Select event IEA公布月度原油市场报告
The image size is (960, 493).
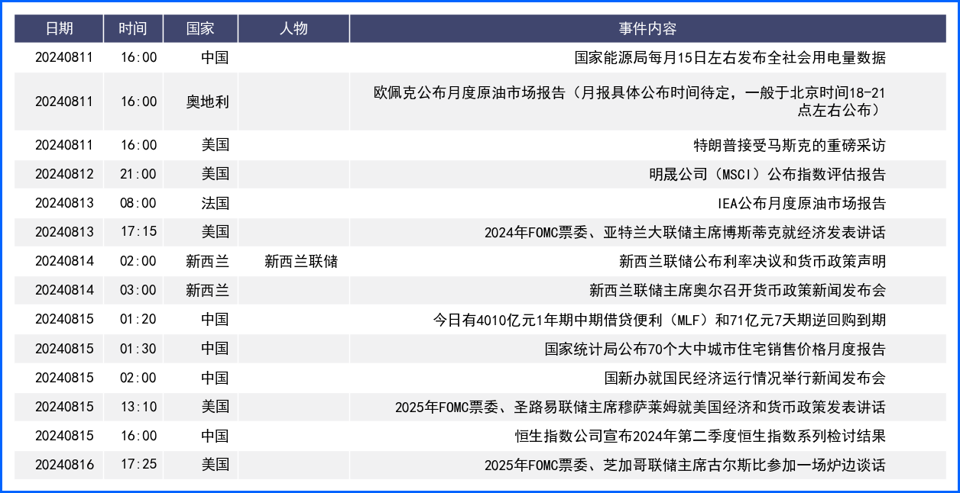[x=801, y=203]
